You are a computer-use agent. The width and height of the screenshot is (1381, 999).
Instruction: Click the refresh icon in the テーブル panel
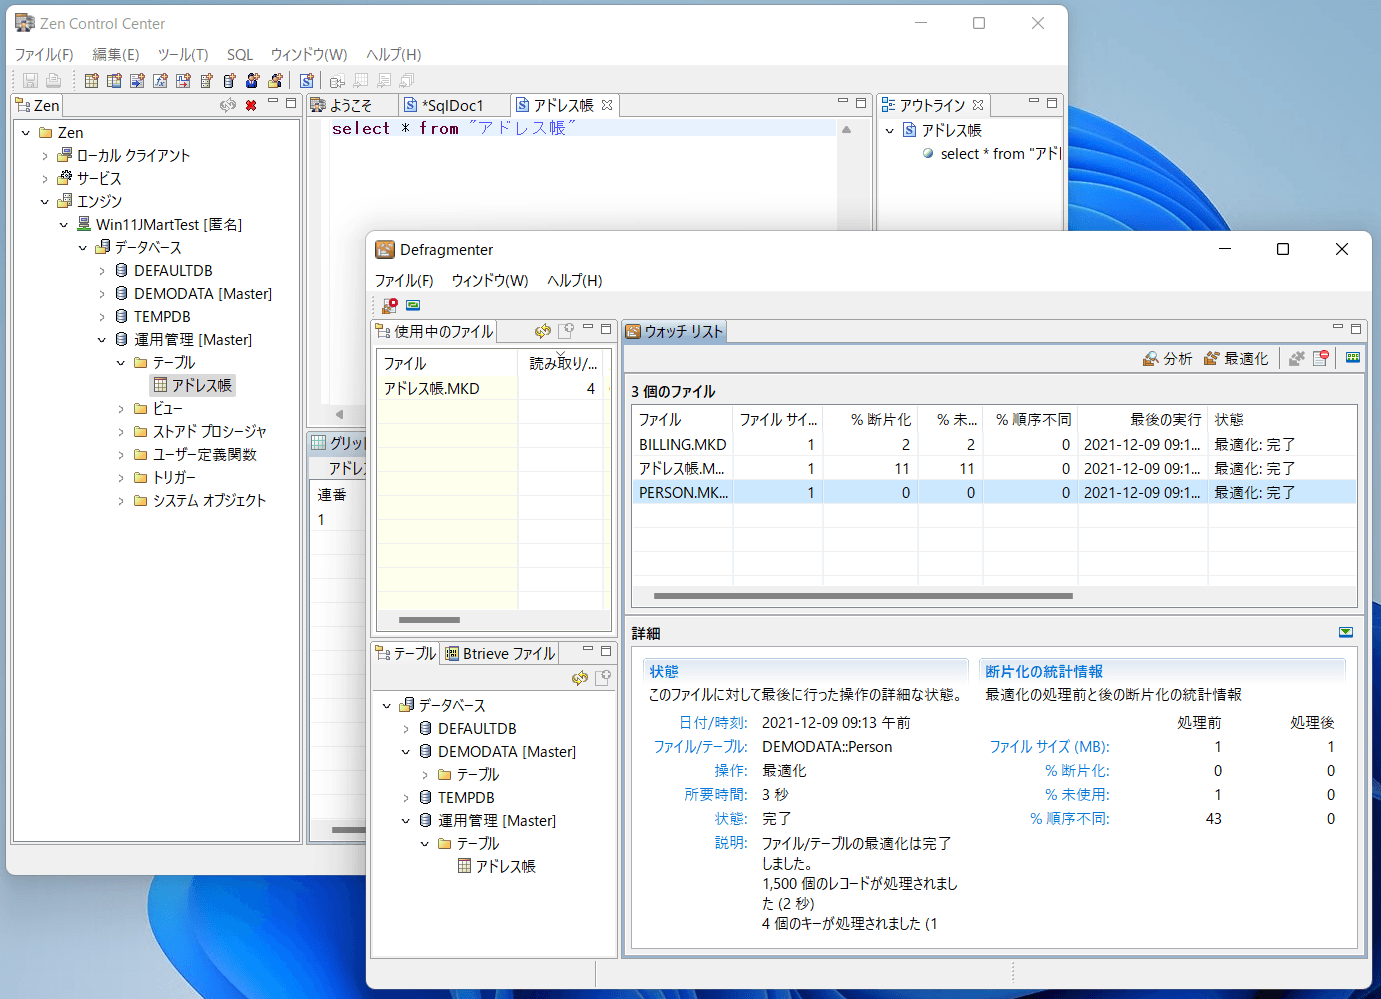tap(580, 678)
